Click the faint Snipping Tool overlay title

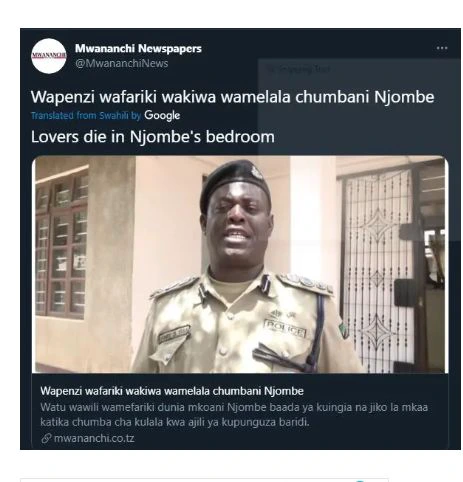299,69
